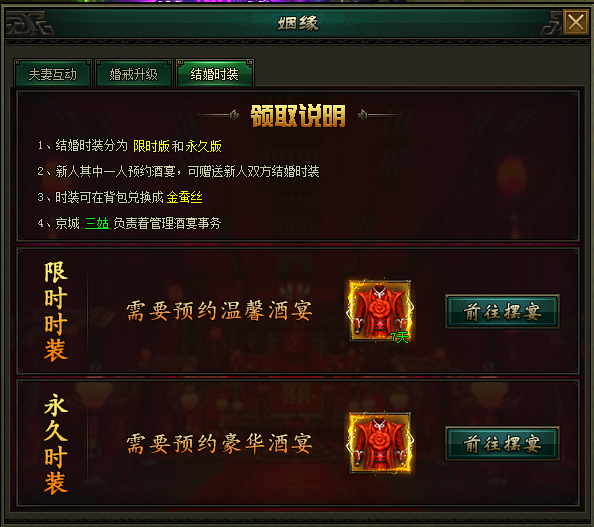Image resolution: width=594 pixels, height=527 pixels.
Task: Close the 姻缘 window
Action: (575, 23)
